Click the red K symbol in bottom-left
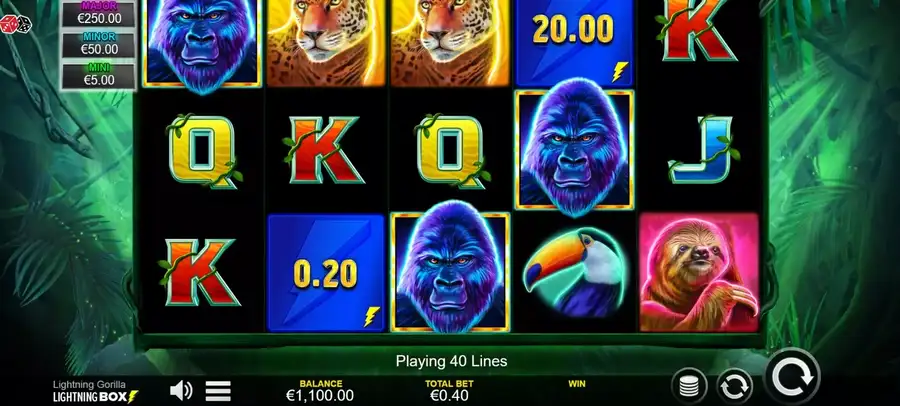The height and width of the screenshot is (406, 900). point(201,272)
